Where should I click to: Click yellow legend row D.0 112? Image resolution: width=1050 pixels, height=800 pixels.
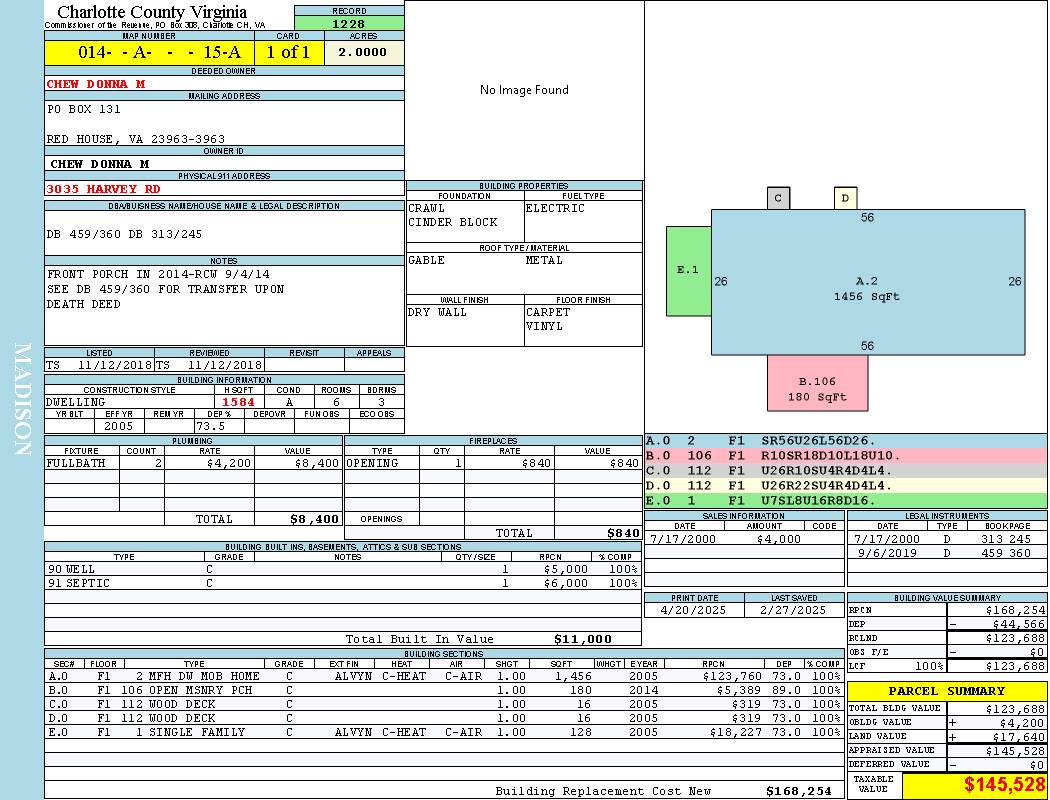(846, 486)
